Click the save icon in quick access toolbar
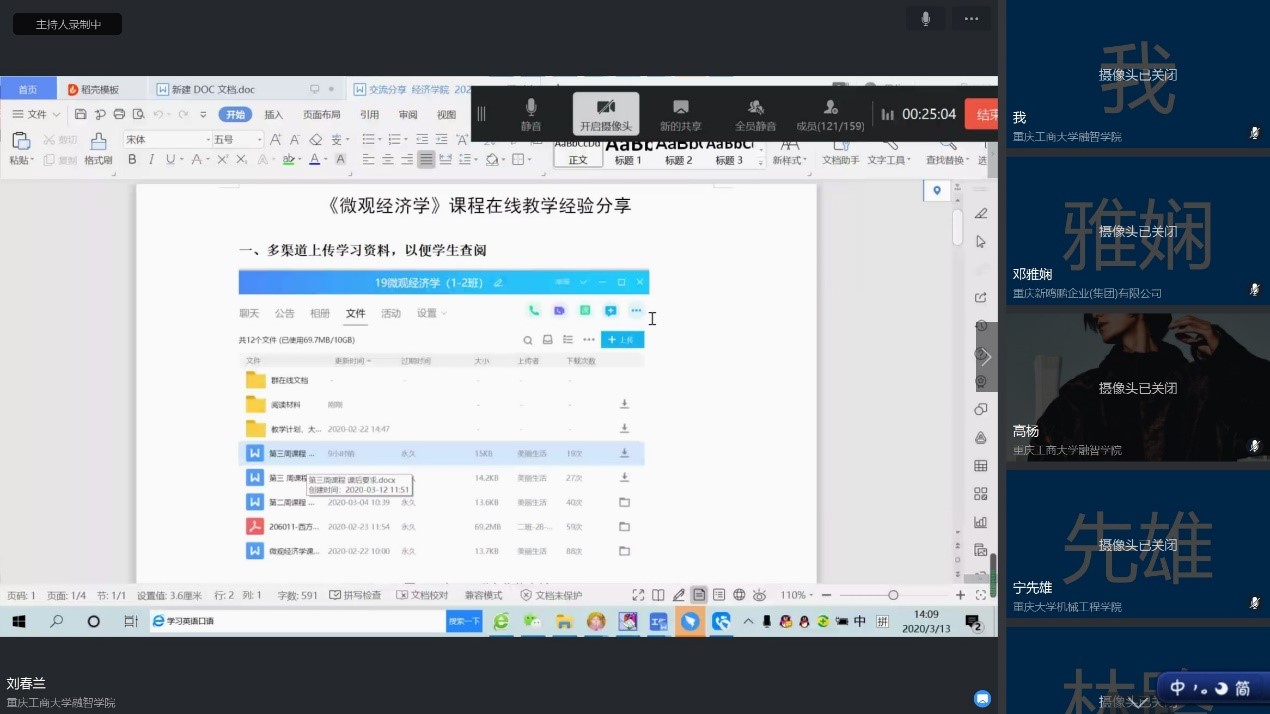Image resolution: width=1270 pixels, height=714 pixels. click(82, 115)
